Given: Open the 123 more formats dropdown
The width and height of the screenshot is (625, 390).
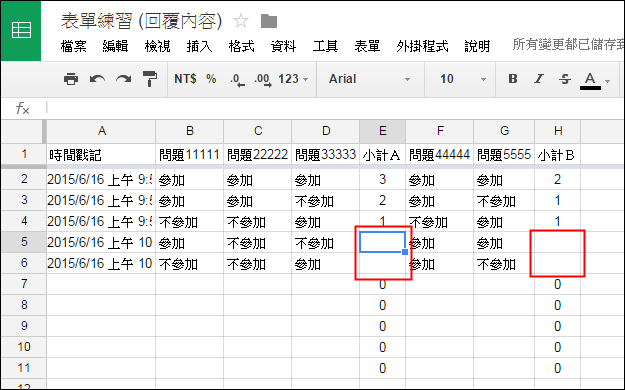Looking at the screenshot, I should [x=293, y=79].
